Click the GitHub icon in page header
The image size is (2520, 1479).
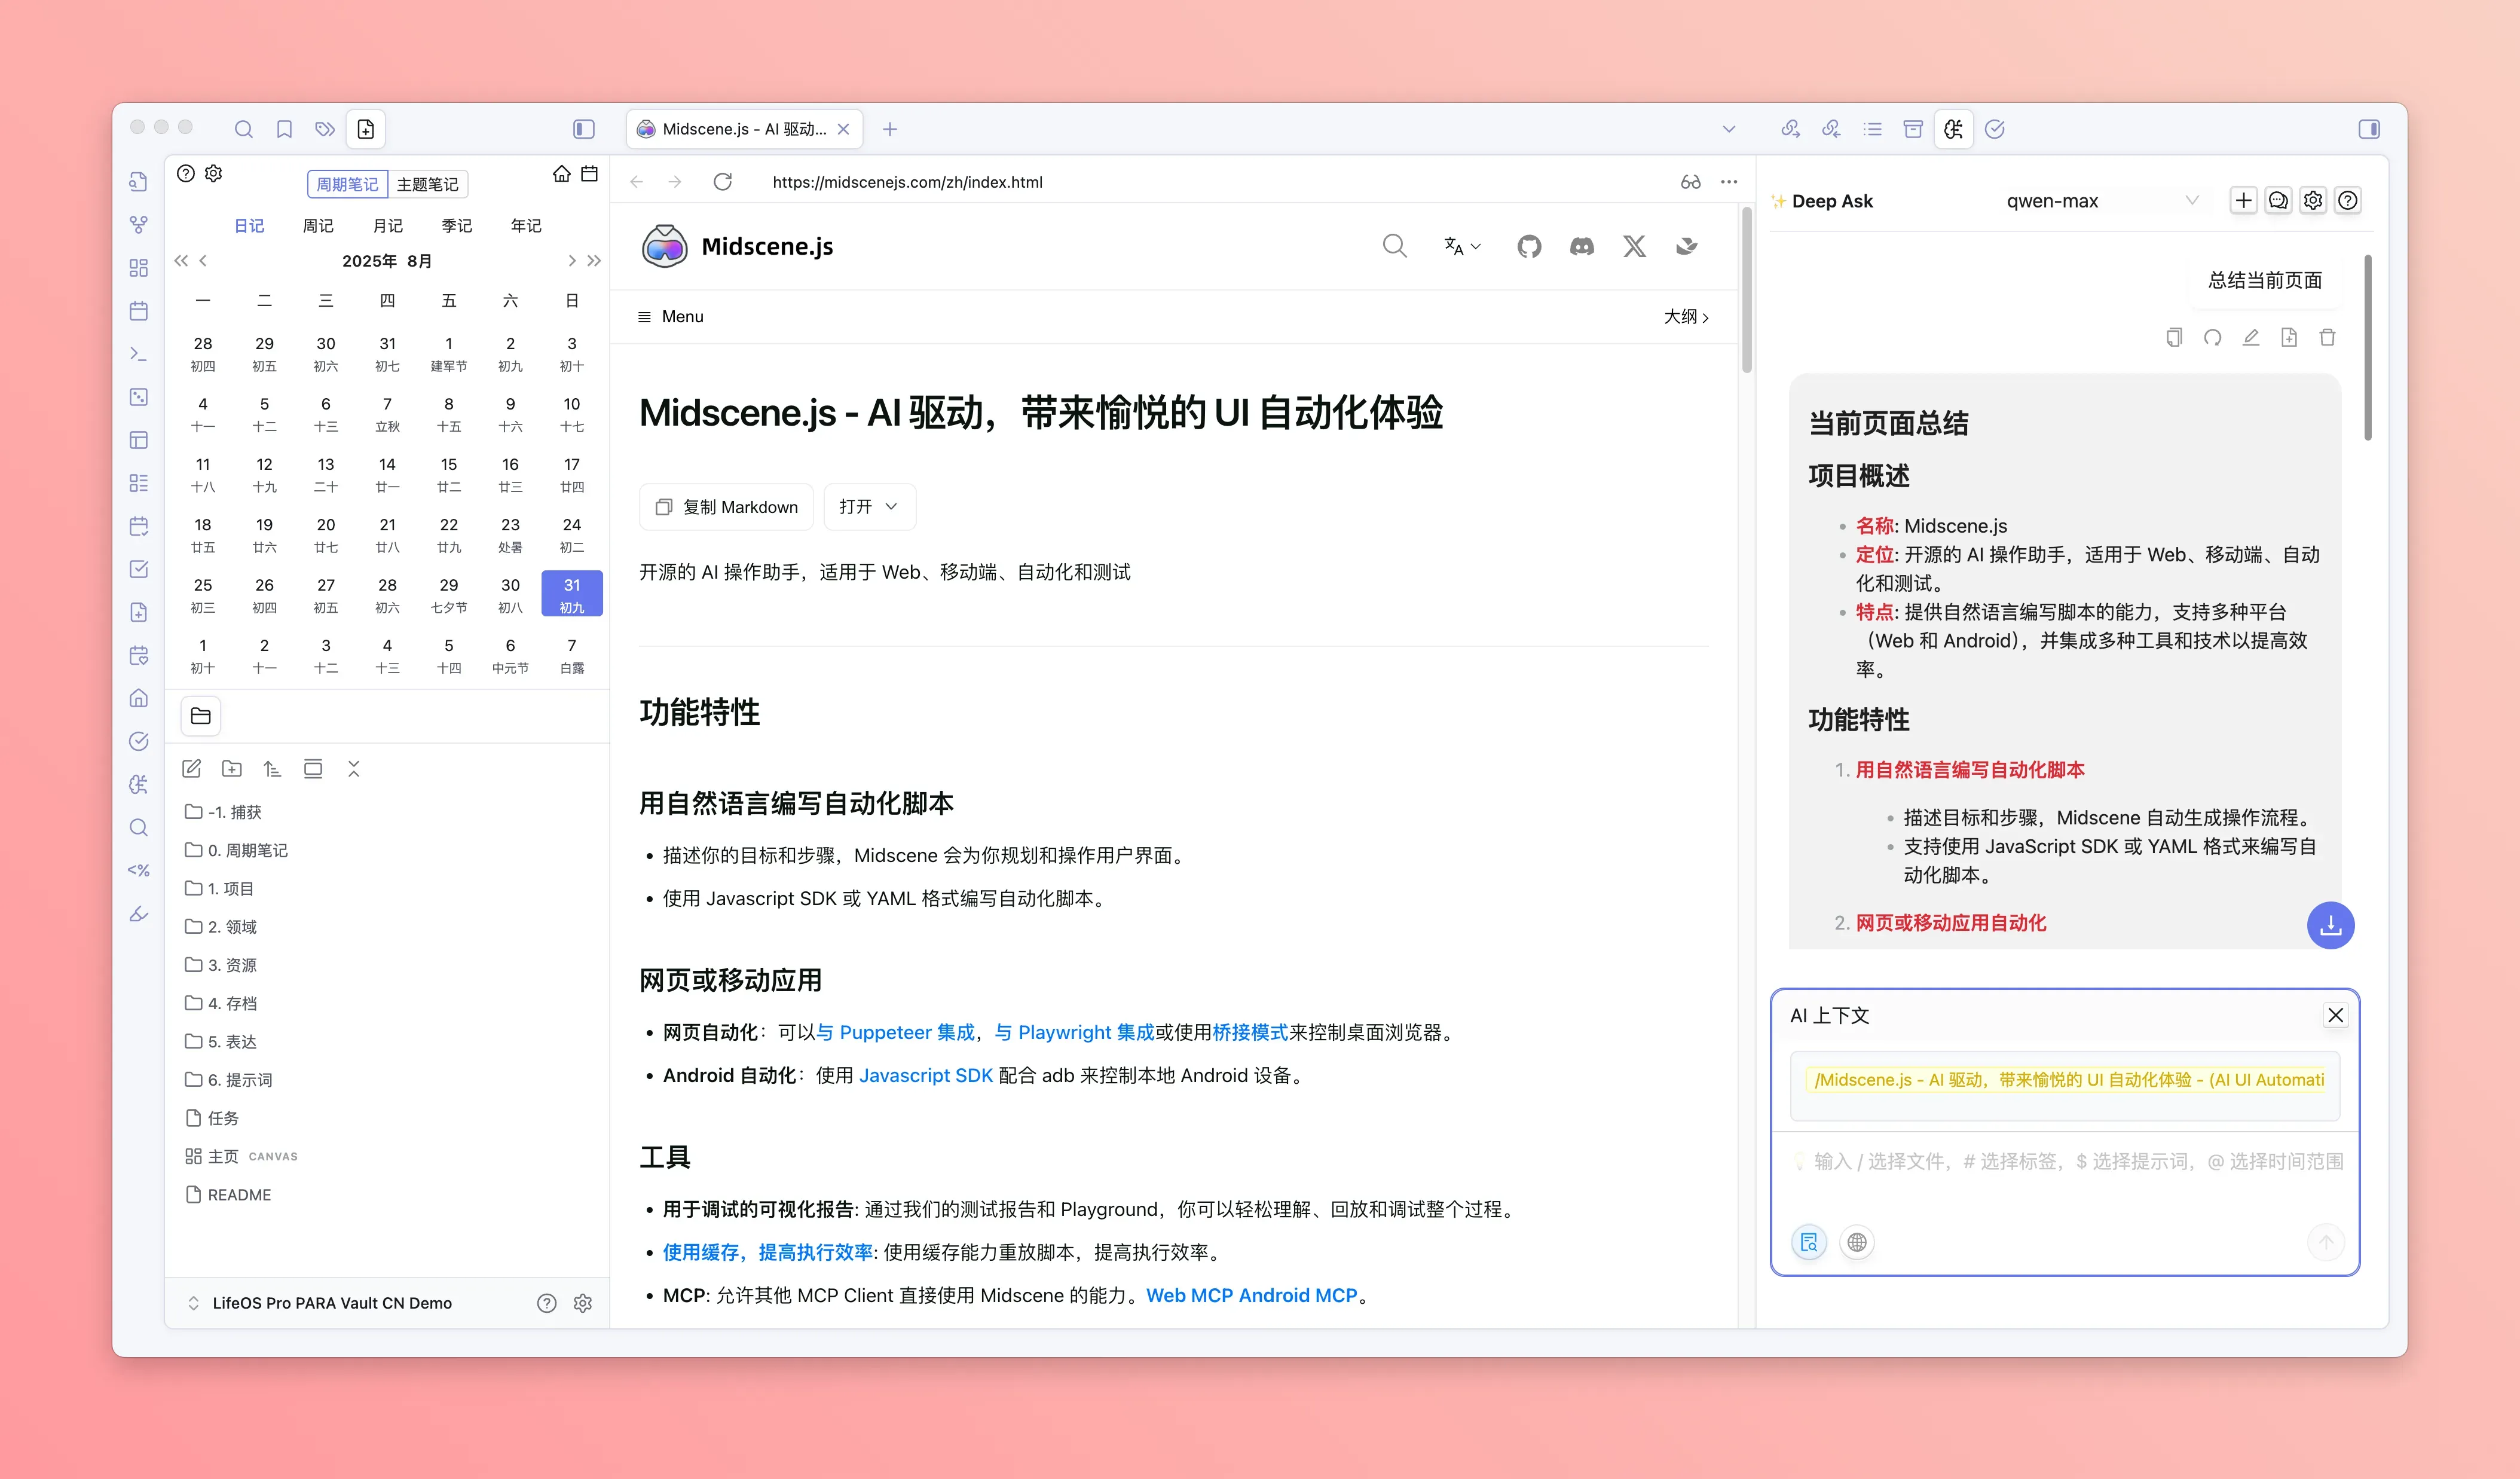coord(1528,246)
